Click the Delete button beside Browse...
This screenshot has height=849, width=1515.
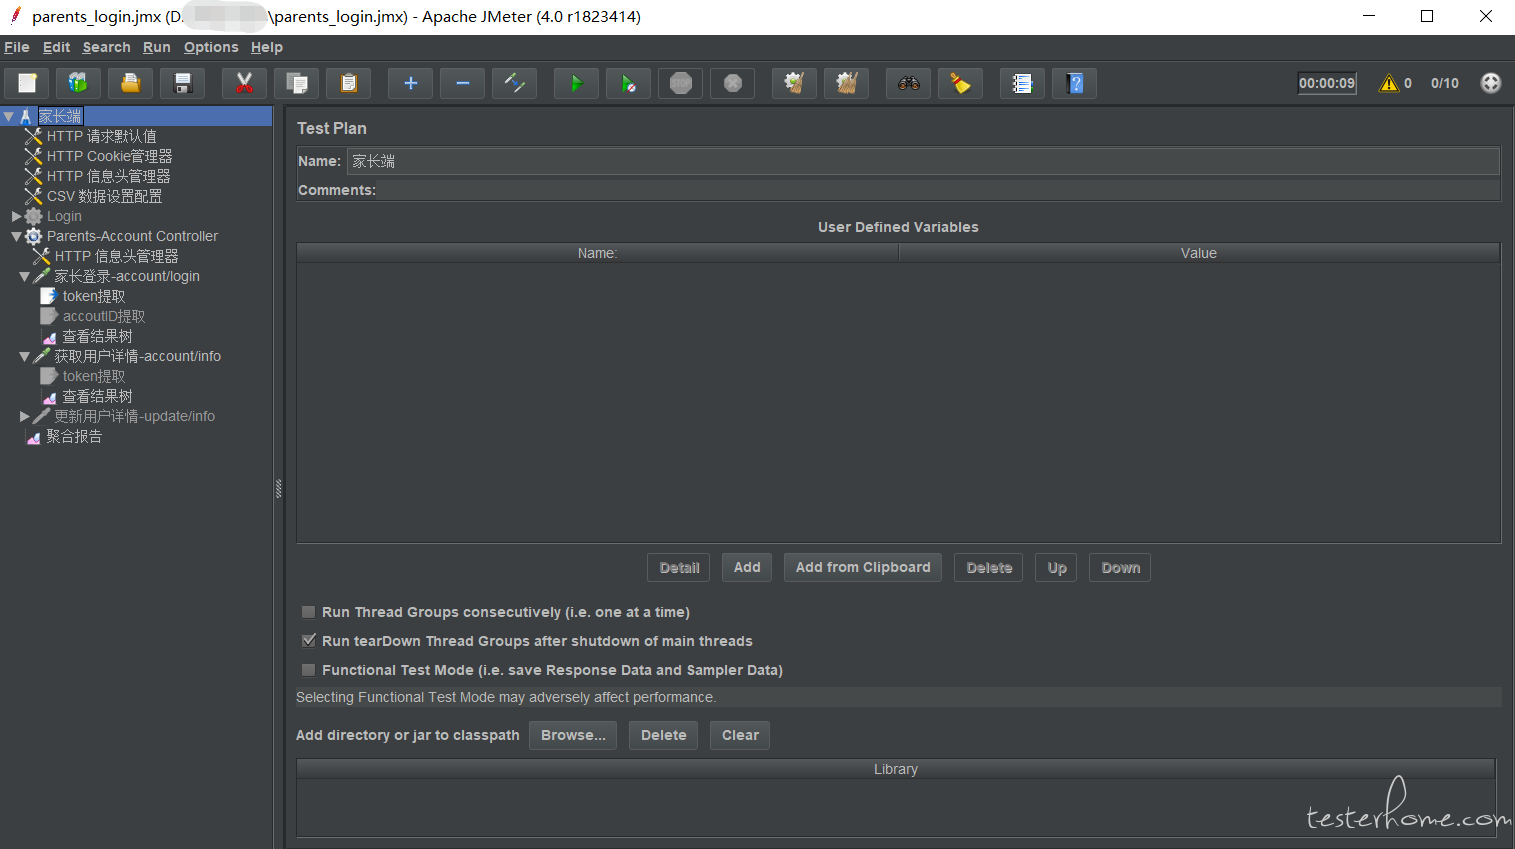[x=664, y=735]
